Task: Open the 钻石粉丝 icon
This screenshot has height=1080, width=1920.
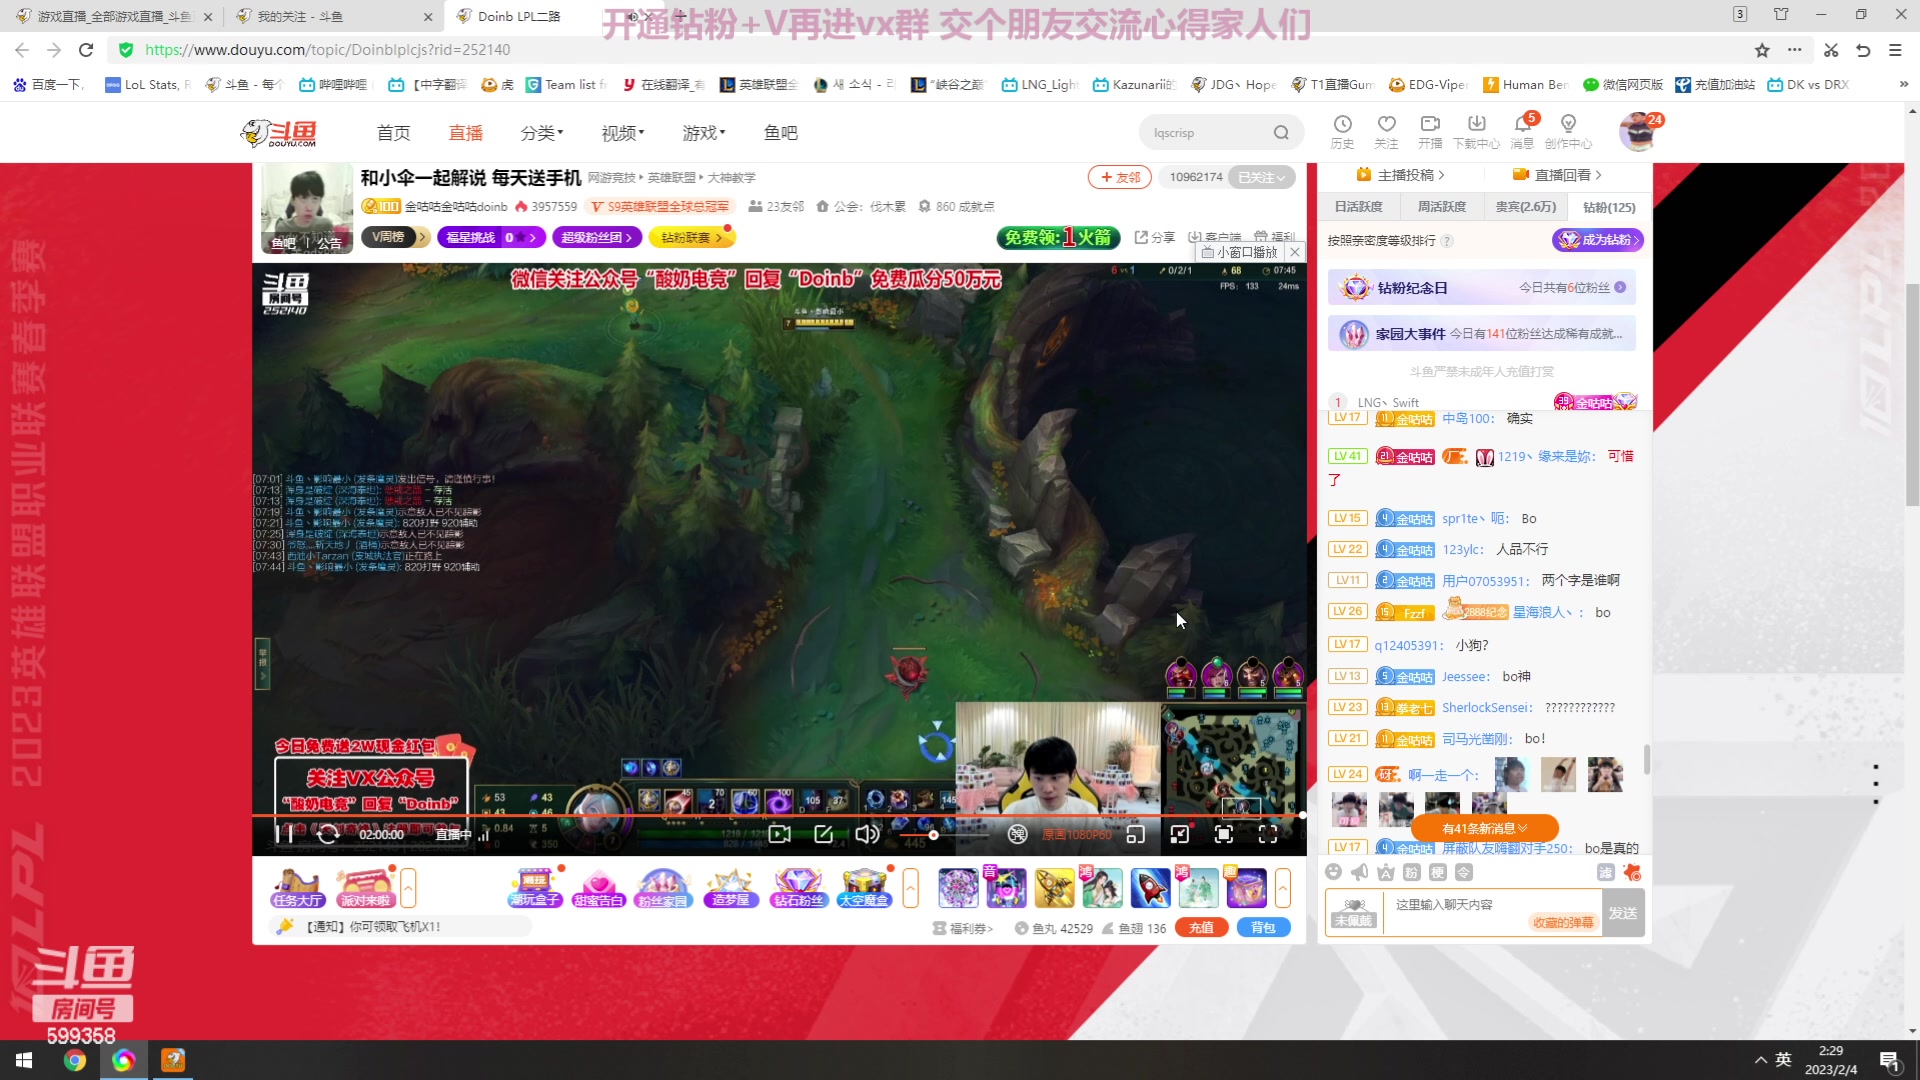Action: tap(797, 887)
